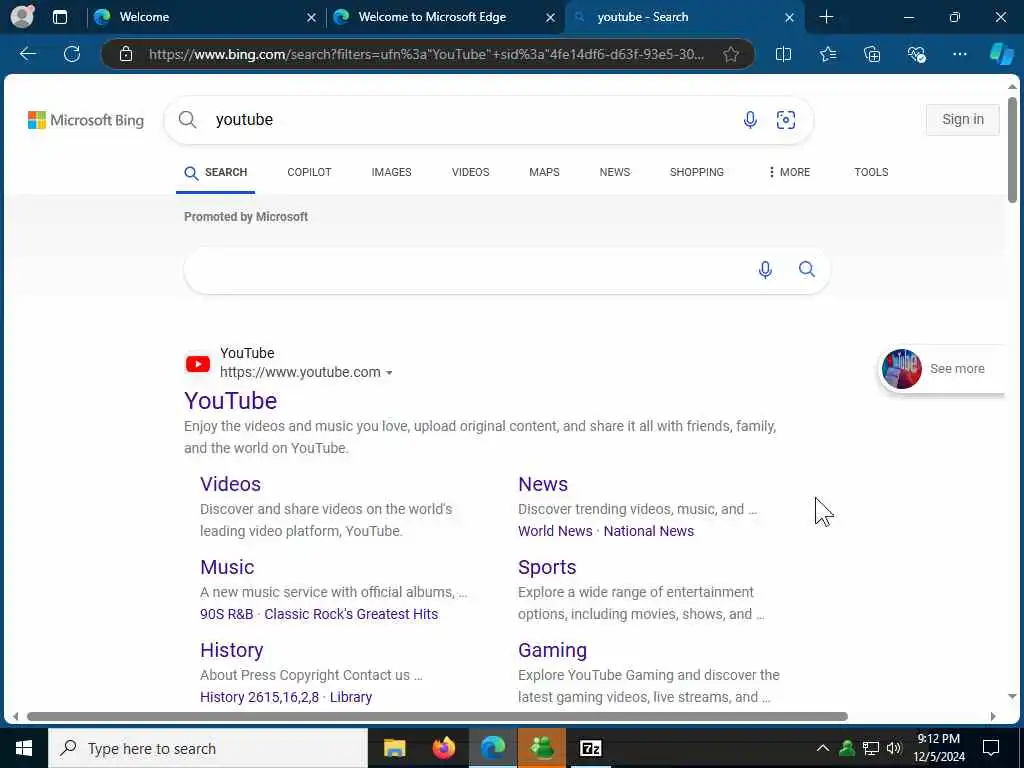
Task: Open Favorites list icon
Action: click(828, 54)
